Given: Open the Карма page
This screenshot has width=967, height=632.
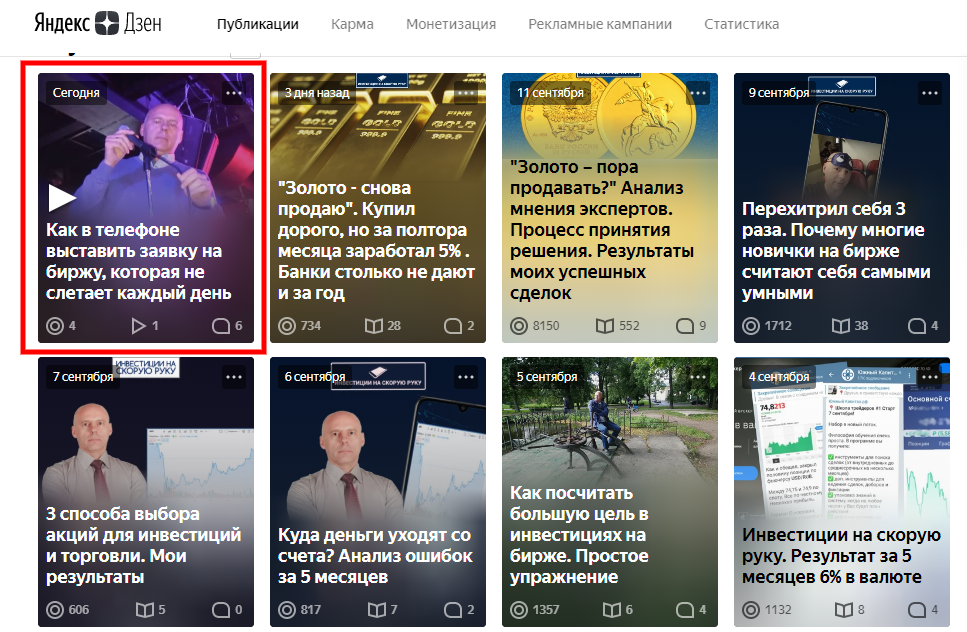Looking at the screenshot, I should point(351,24).
